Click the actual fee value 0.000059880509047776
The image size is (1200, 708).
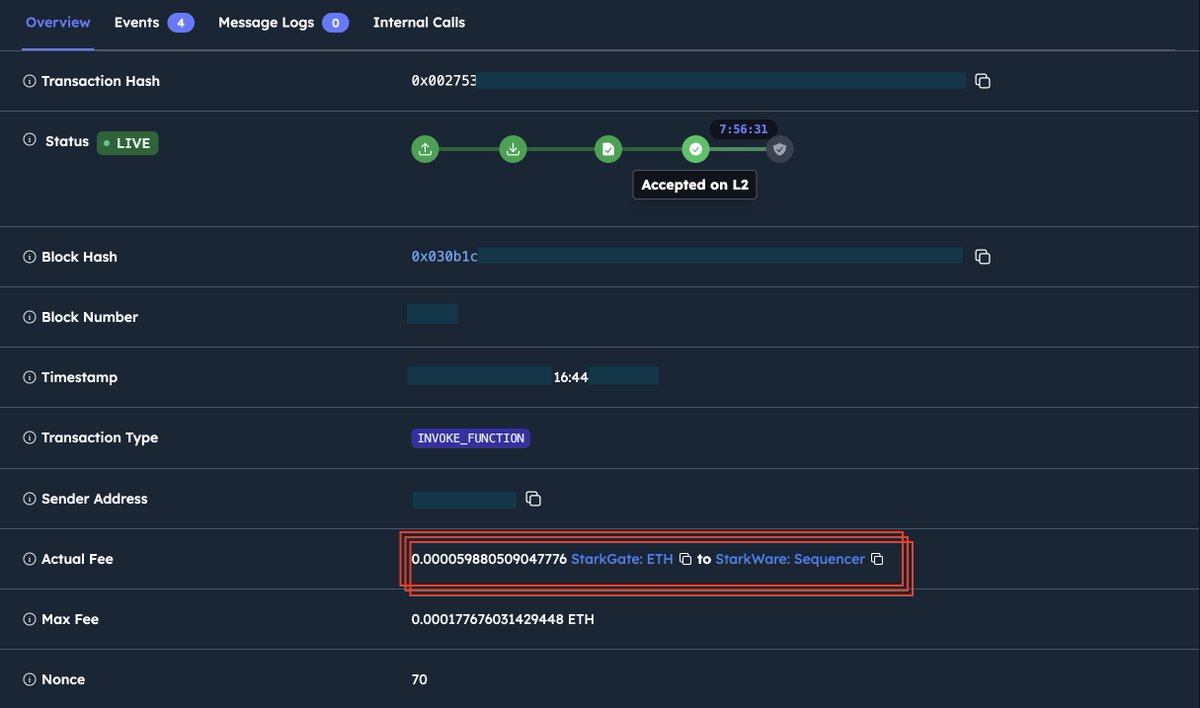[x=489, y=559]
